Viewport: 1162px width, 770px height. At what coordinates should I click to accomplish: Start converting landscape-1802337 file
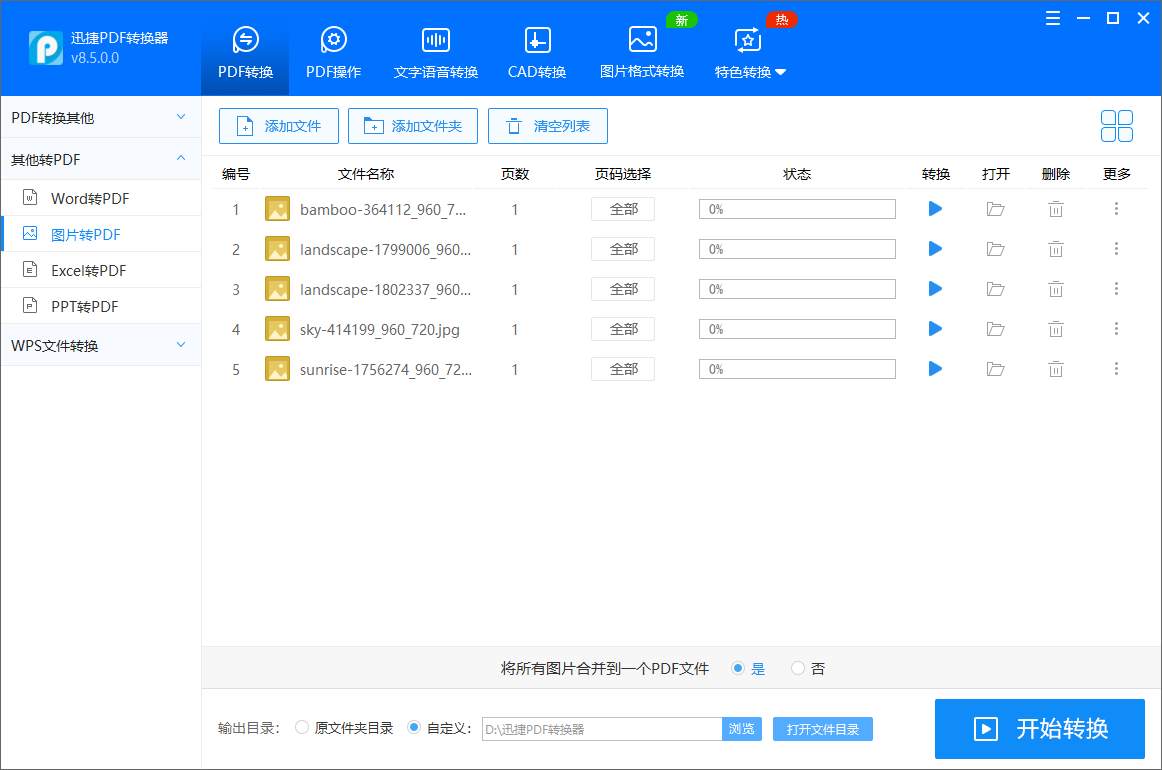tap(935, 289)
